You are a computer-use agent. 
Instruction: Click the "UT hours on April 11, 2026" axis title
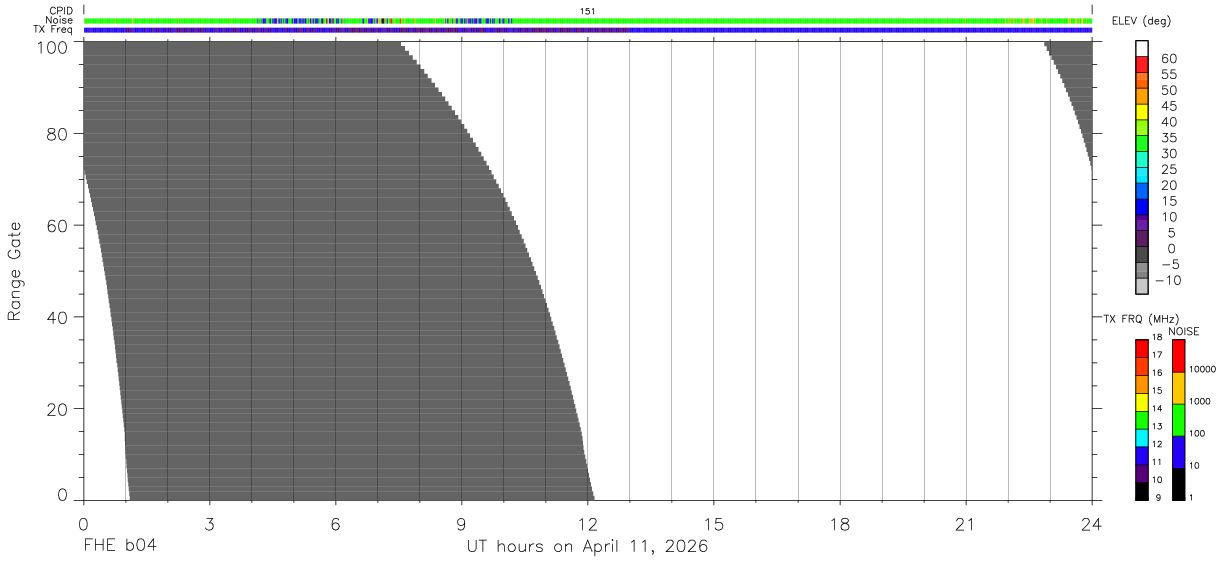coord(587,547)
